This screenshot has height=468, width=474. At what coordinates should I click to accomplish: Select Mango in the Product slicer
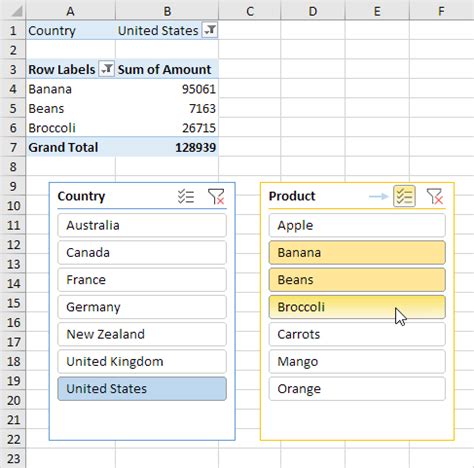357,361
